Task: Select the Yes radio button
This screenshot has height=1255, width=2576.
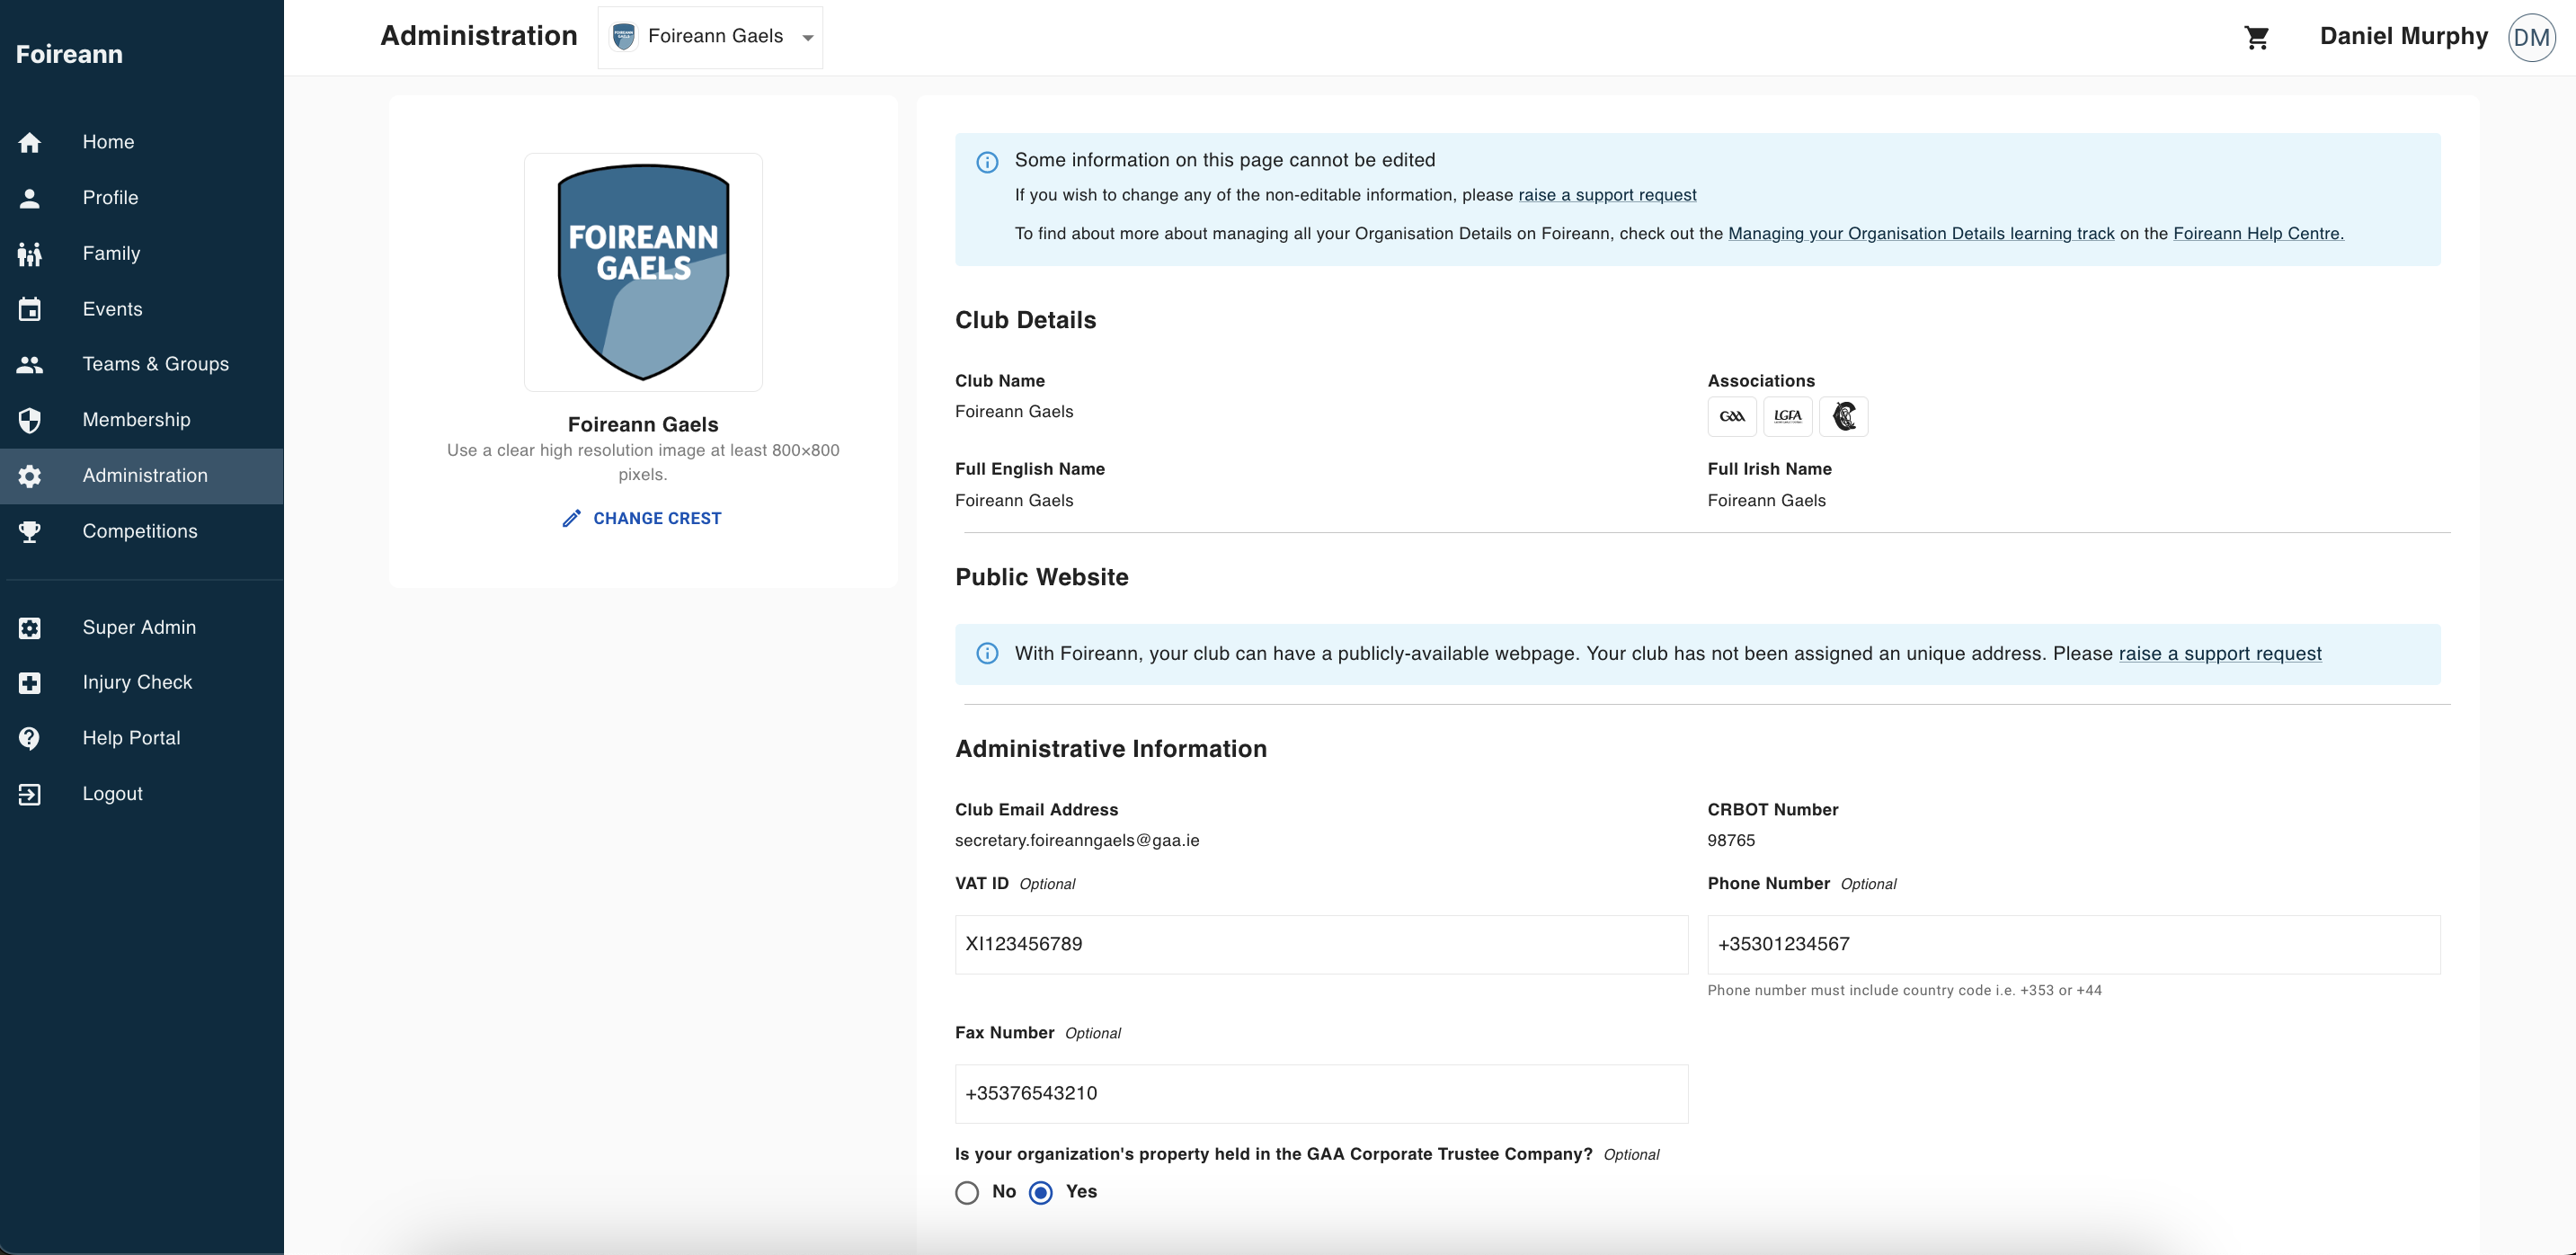Action: click(x=1041, y=1193)
